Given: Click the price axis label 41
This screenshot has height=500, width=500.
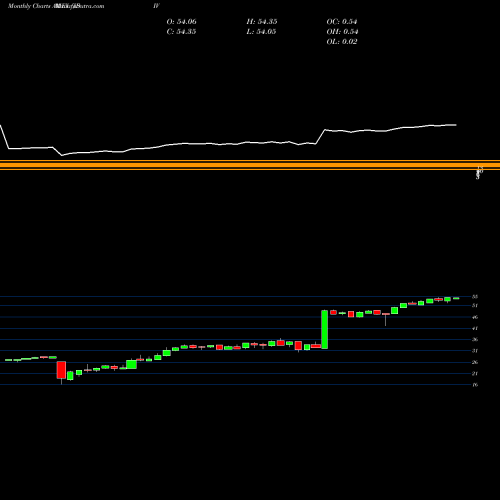Looking at the screenshot, I should pos(475,328).
